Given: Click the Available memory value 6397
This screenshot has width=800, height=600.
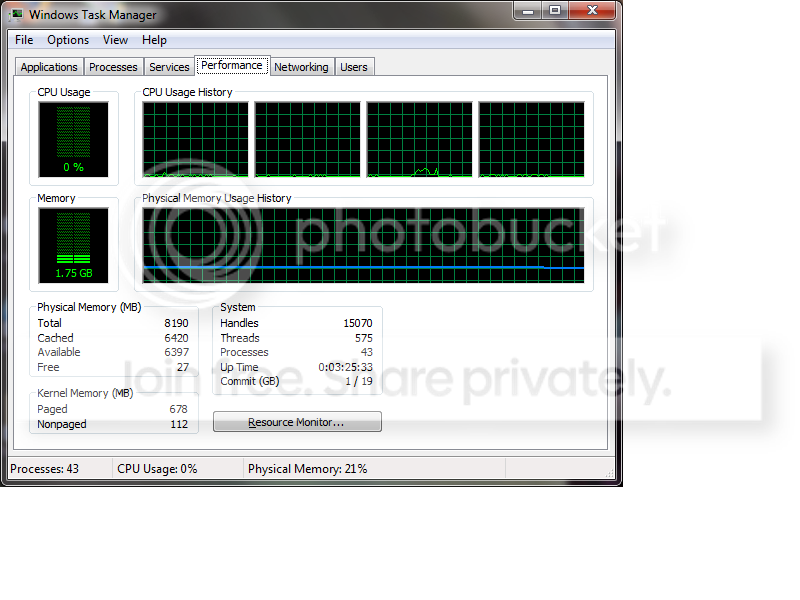Looking at the screenshot, I should [177, 352].
